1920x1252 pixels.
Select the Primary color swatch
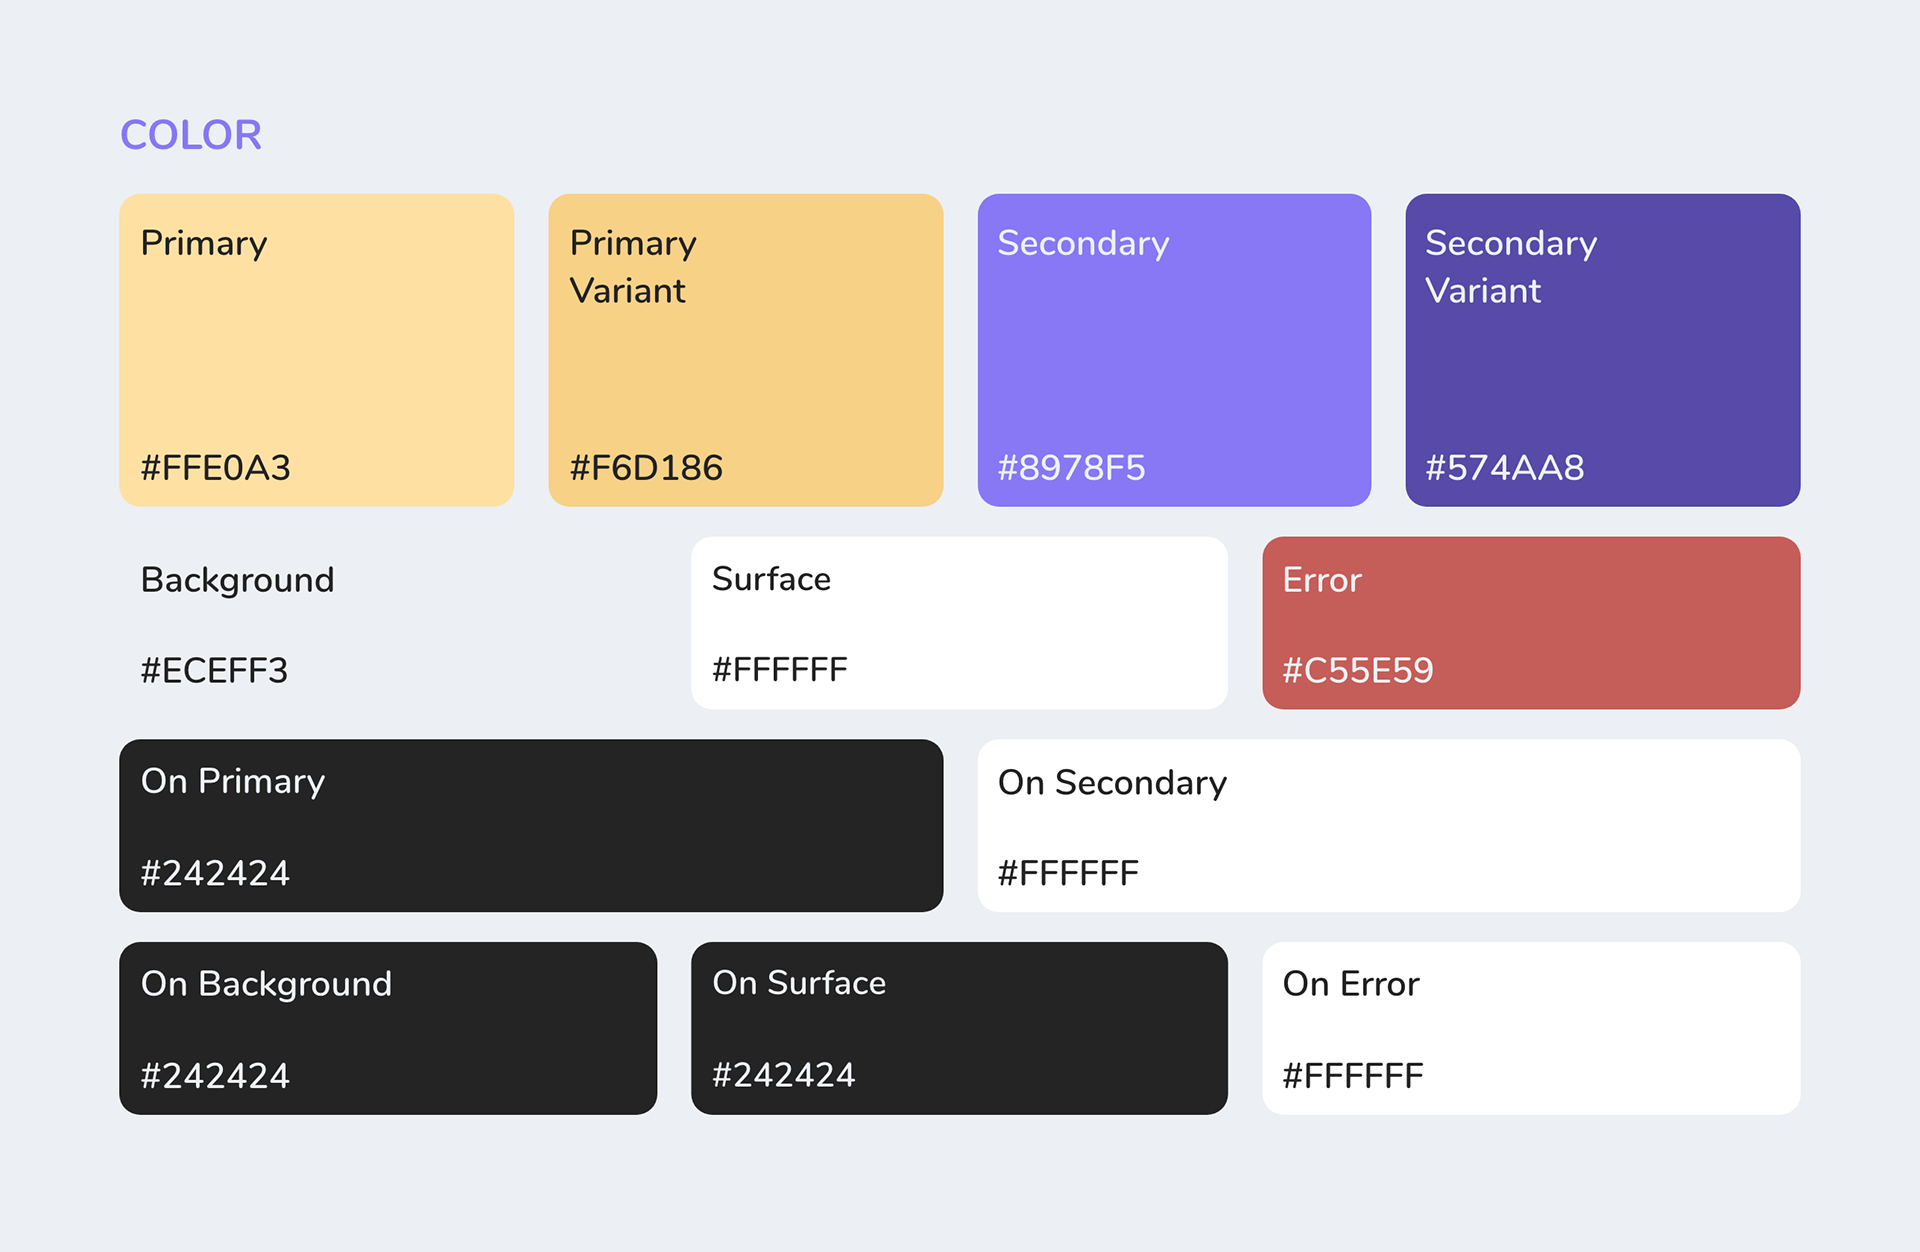tap(316, 350)
